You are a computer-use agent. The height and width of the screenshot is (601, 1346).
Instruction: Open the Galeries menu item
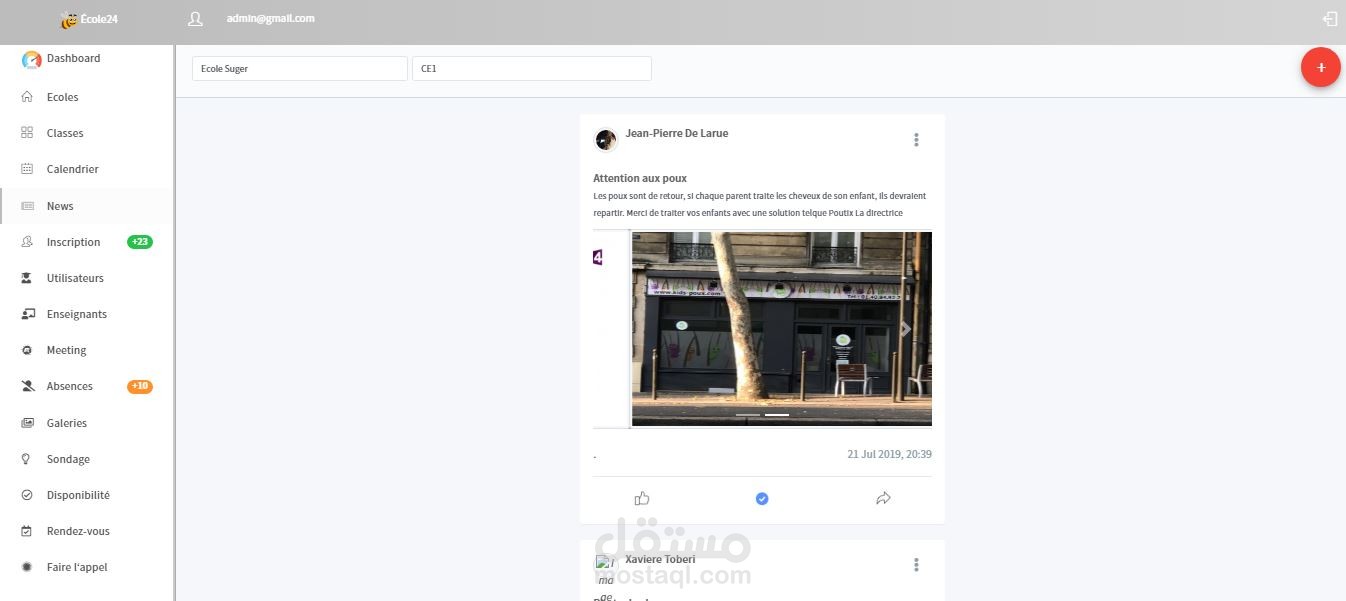[x=66, y=423]
